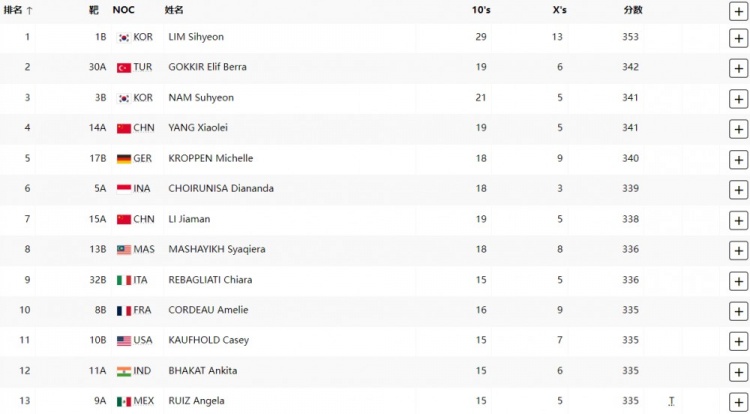Open plus icon for NAM Suhyeon
The height and width of the screenshot is (414, 750).
[x=739, y=99]
